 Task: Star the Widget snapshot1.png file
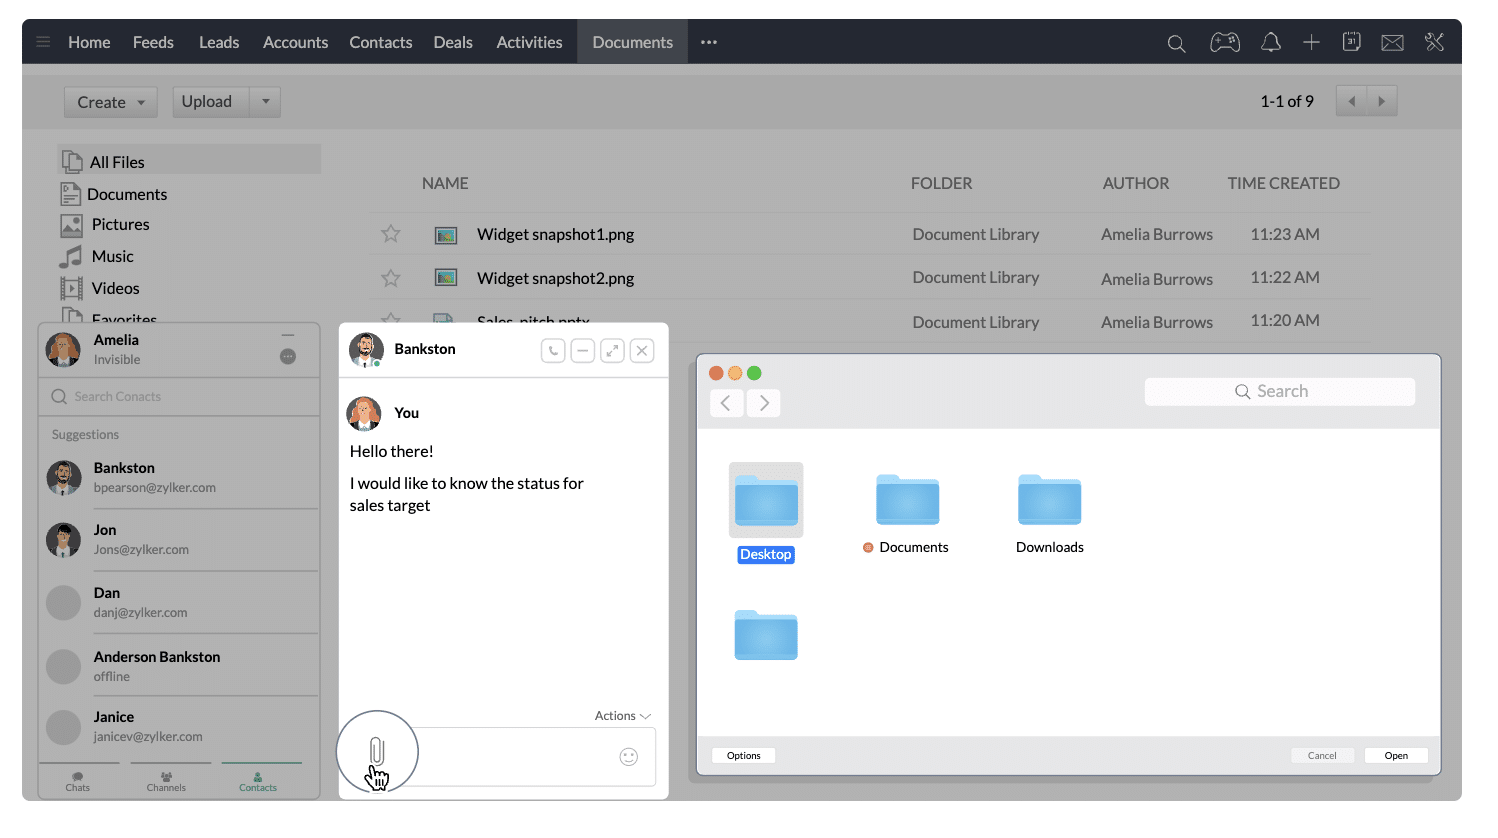(x=391, y=234)
